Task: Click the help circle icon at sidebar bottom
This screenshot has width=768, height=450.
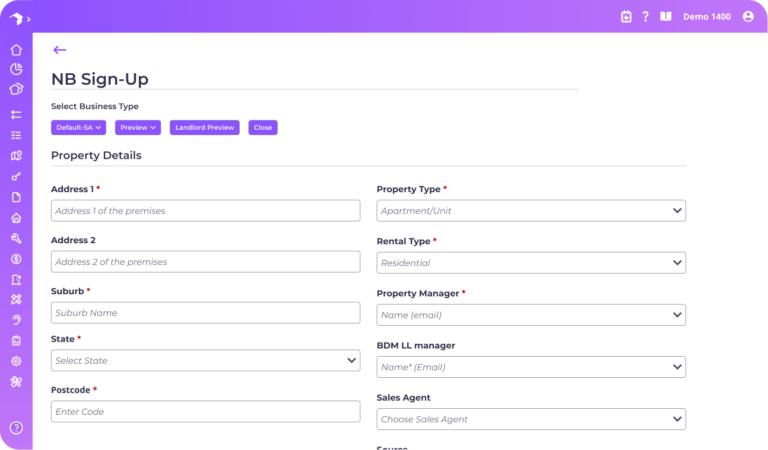Action: pyautogui.click(x=16, y=428)
